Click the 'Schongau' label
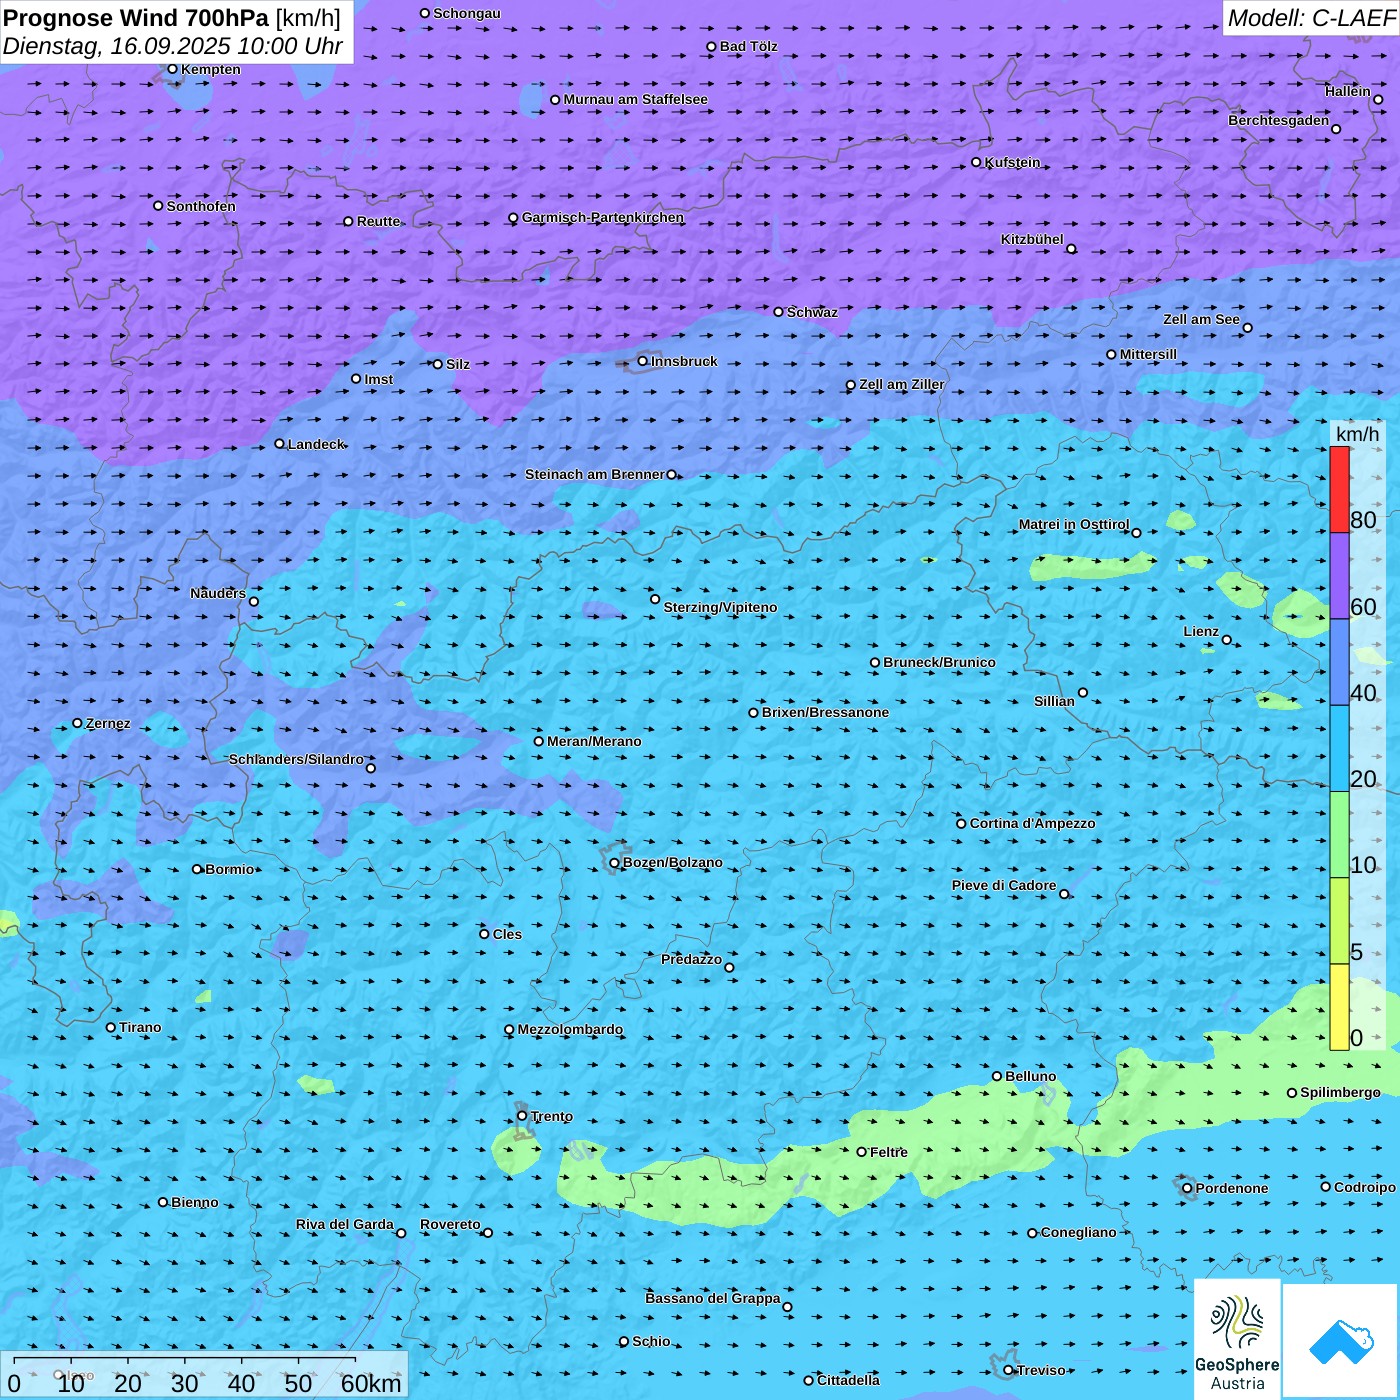1400x1400 pixels. pyautogui.click(x=466, y=13)
